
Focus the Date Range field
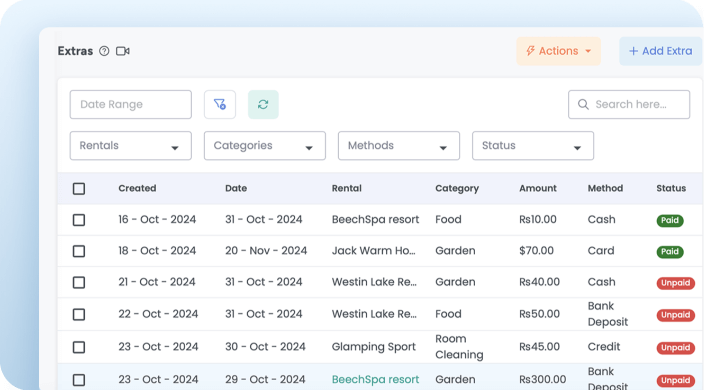[x=131, y=105]
